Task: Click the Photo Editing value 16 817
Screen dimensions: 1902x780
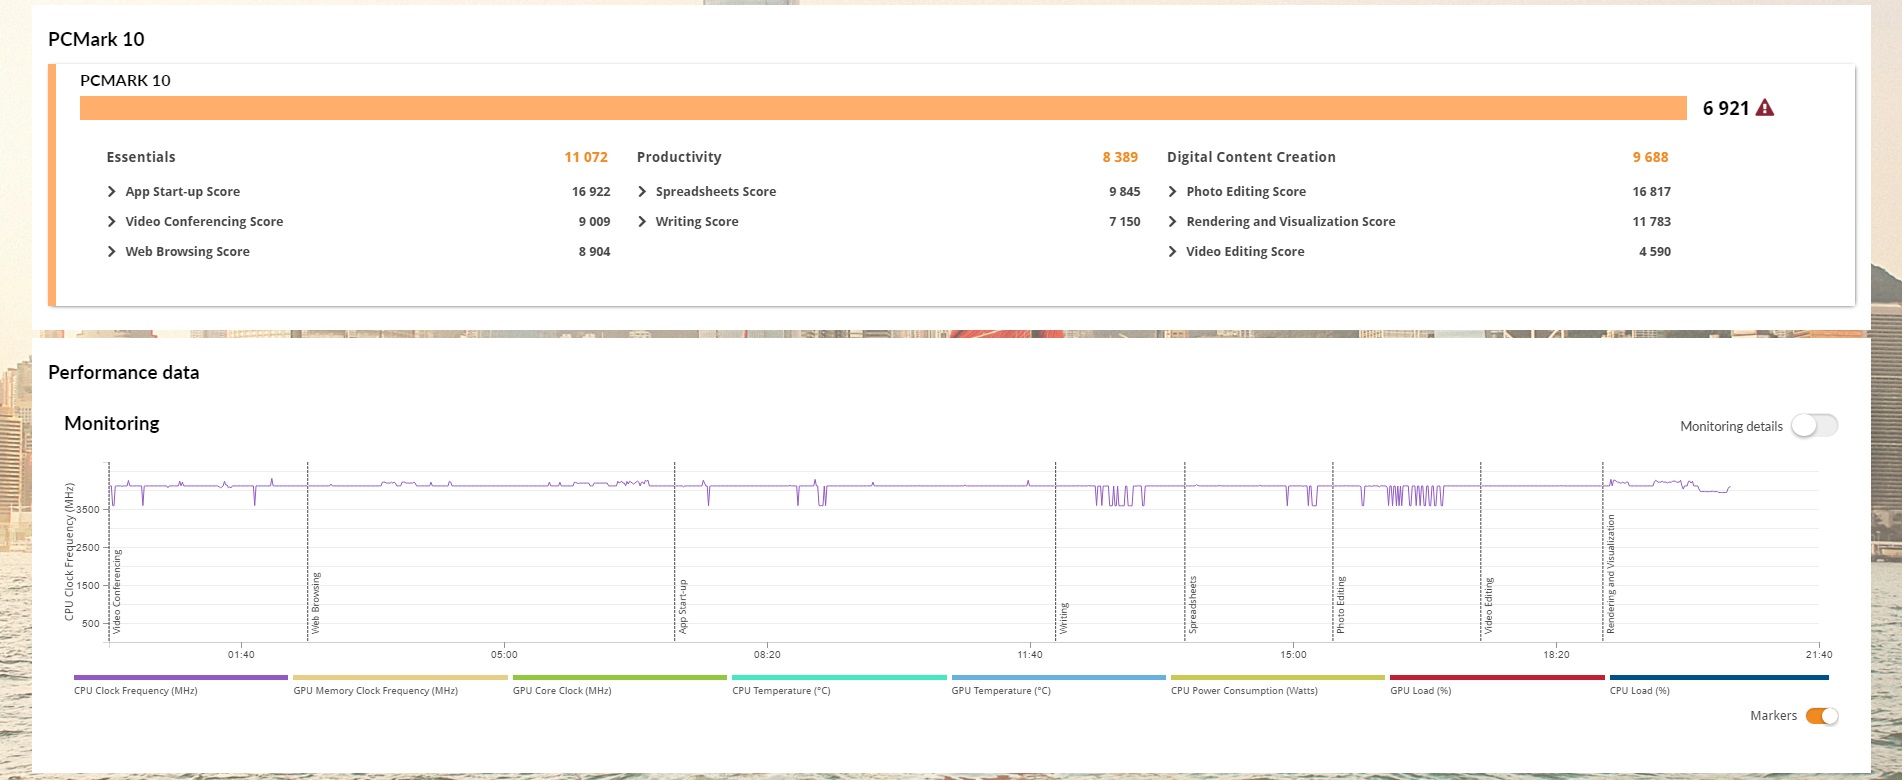Action: [x=1651, y=192]
